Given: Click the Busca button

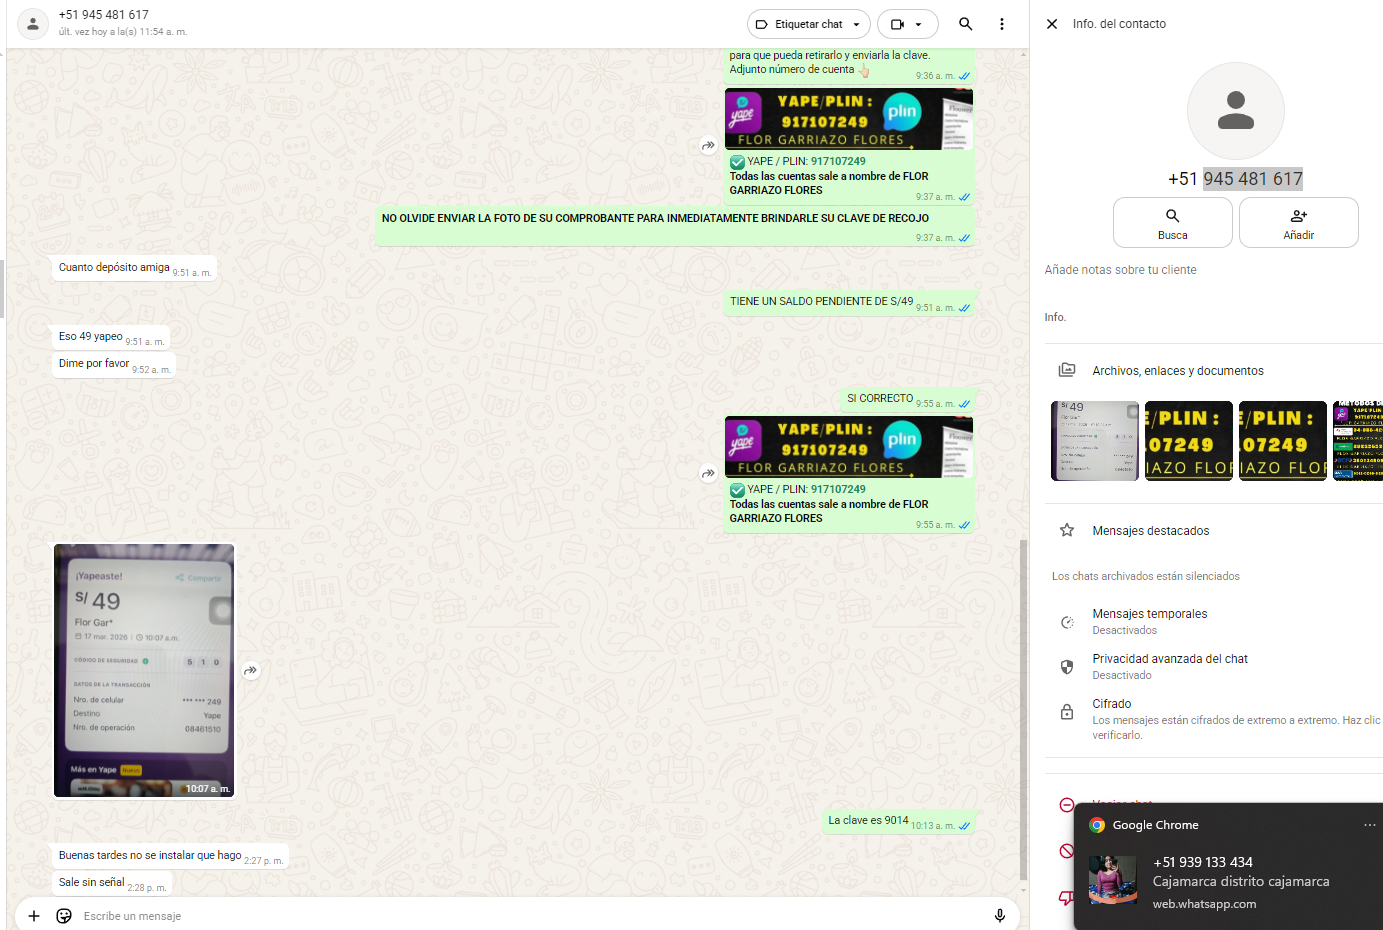Looking at the screenshot, I should click(1172, 222).
